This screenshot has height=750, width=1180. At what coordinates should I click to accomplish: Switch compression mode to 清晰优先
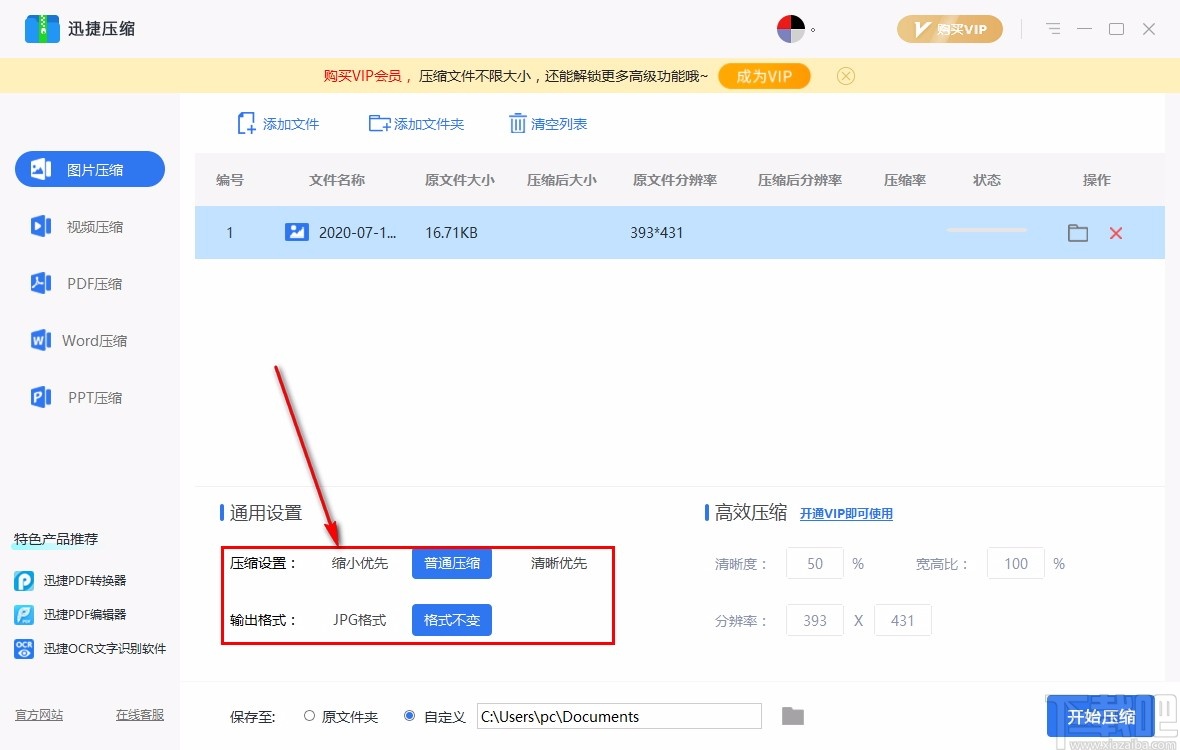[561, 563]
